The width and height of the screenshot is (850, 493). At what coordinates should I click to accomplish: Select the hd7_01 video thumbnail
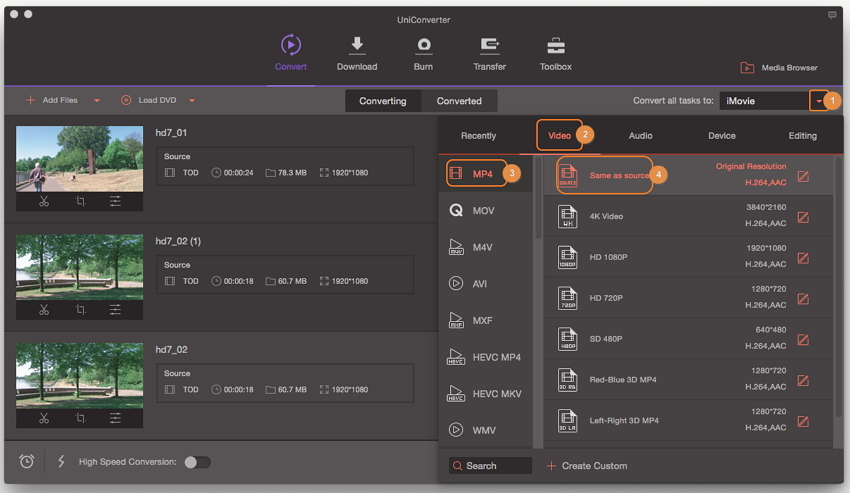pos(79,157)
